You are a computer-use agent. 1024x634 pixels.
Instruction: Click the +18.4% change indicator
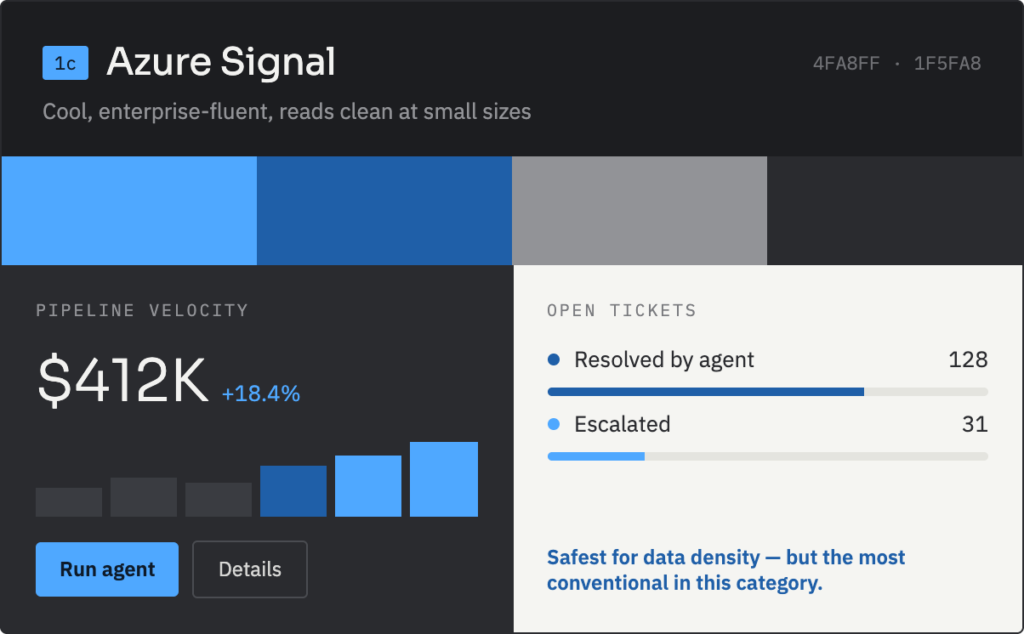pyautogui.click(x=261, y=394)
